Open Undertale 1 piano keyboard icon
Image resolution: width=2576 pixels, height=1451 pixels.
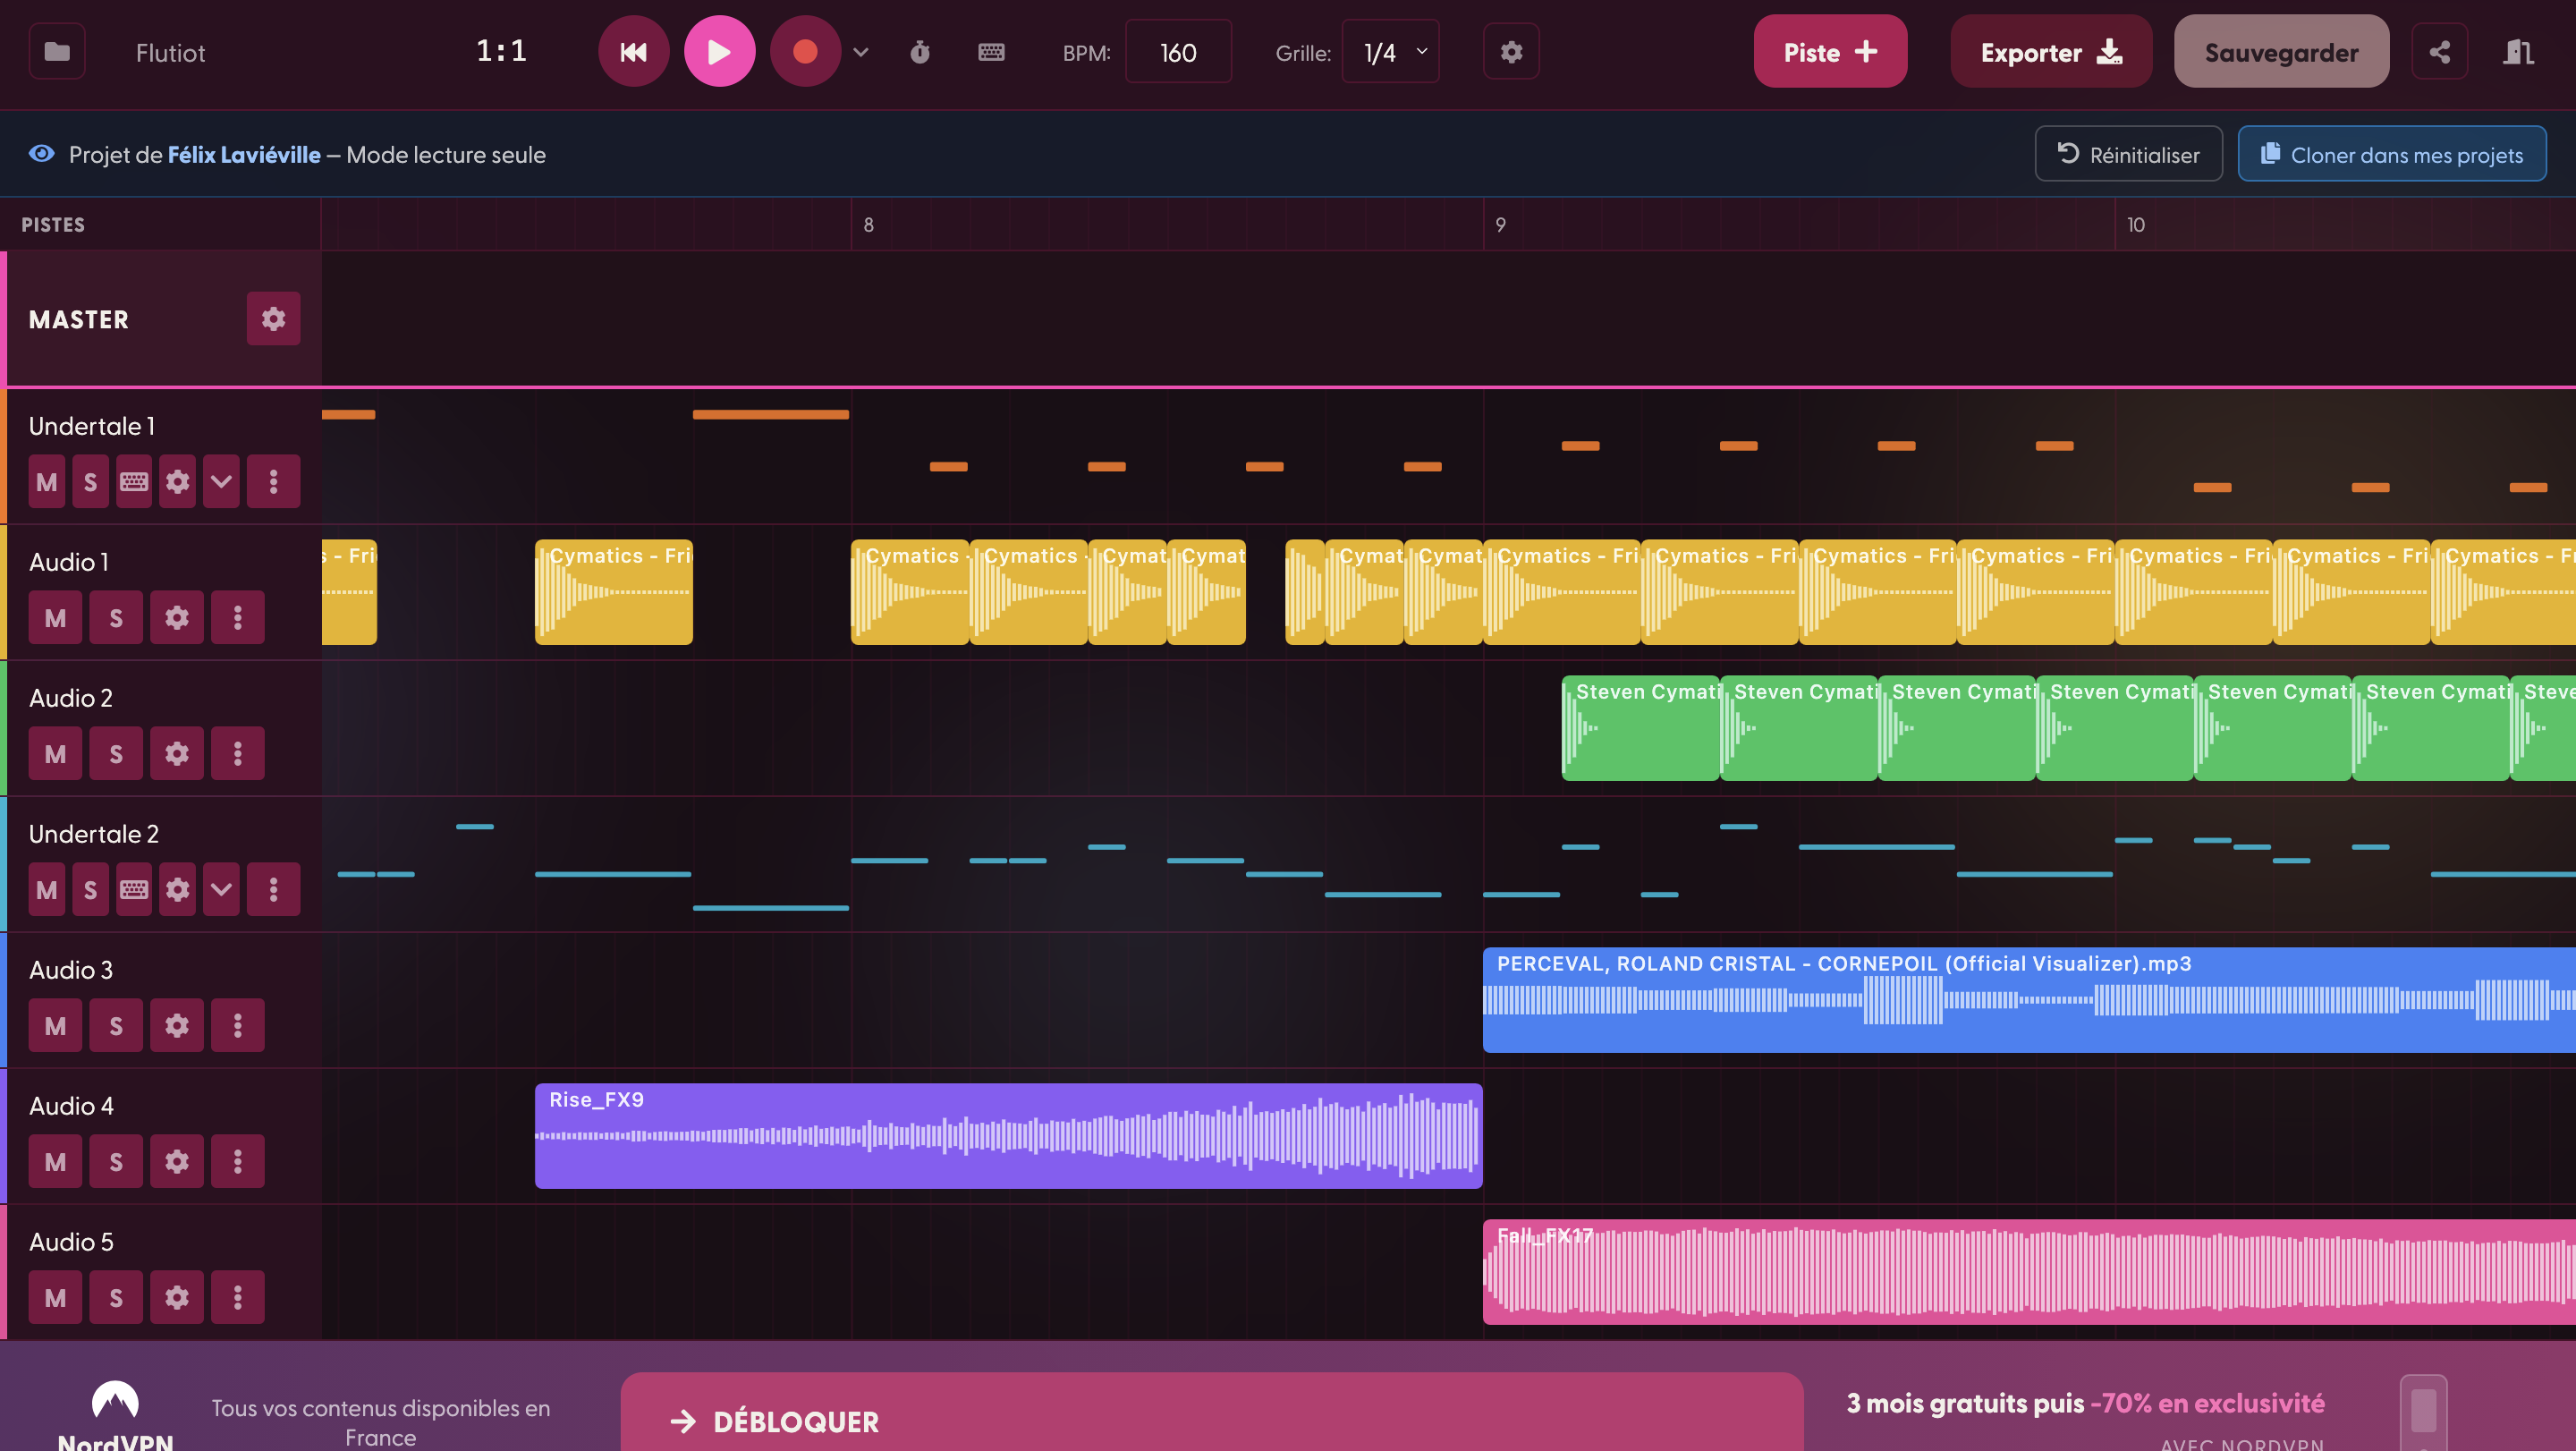pyautogui.click(x=134, y=482)
